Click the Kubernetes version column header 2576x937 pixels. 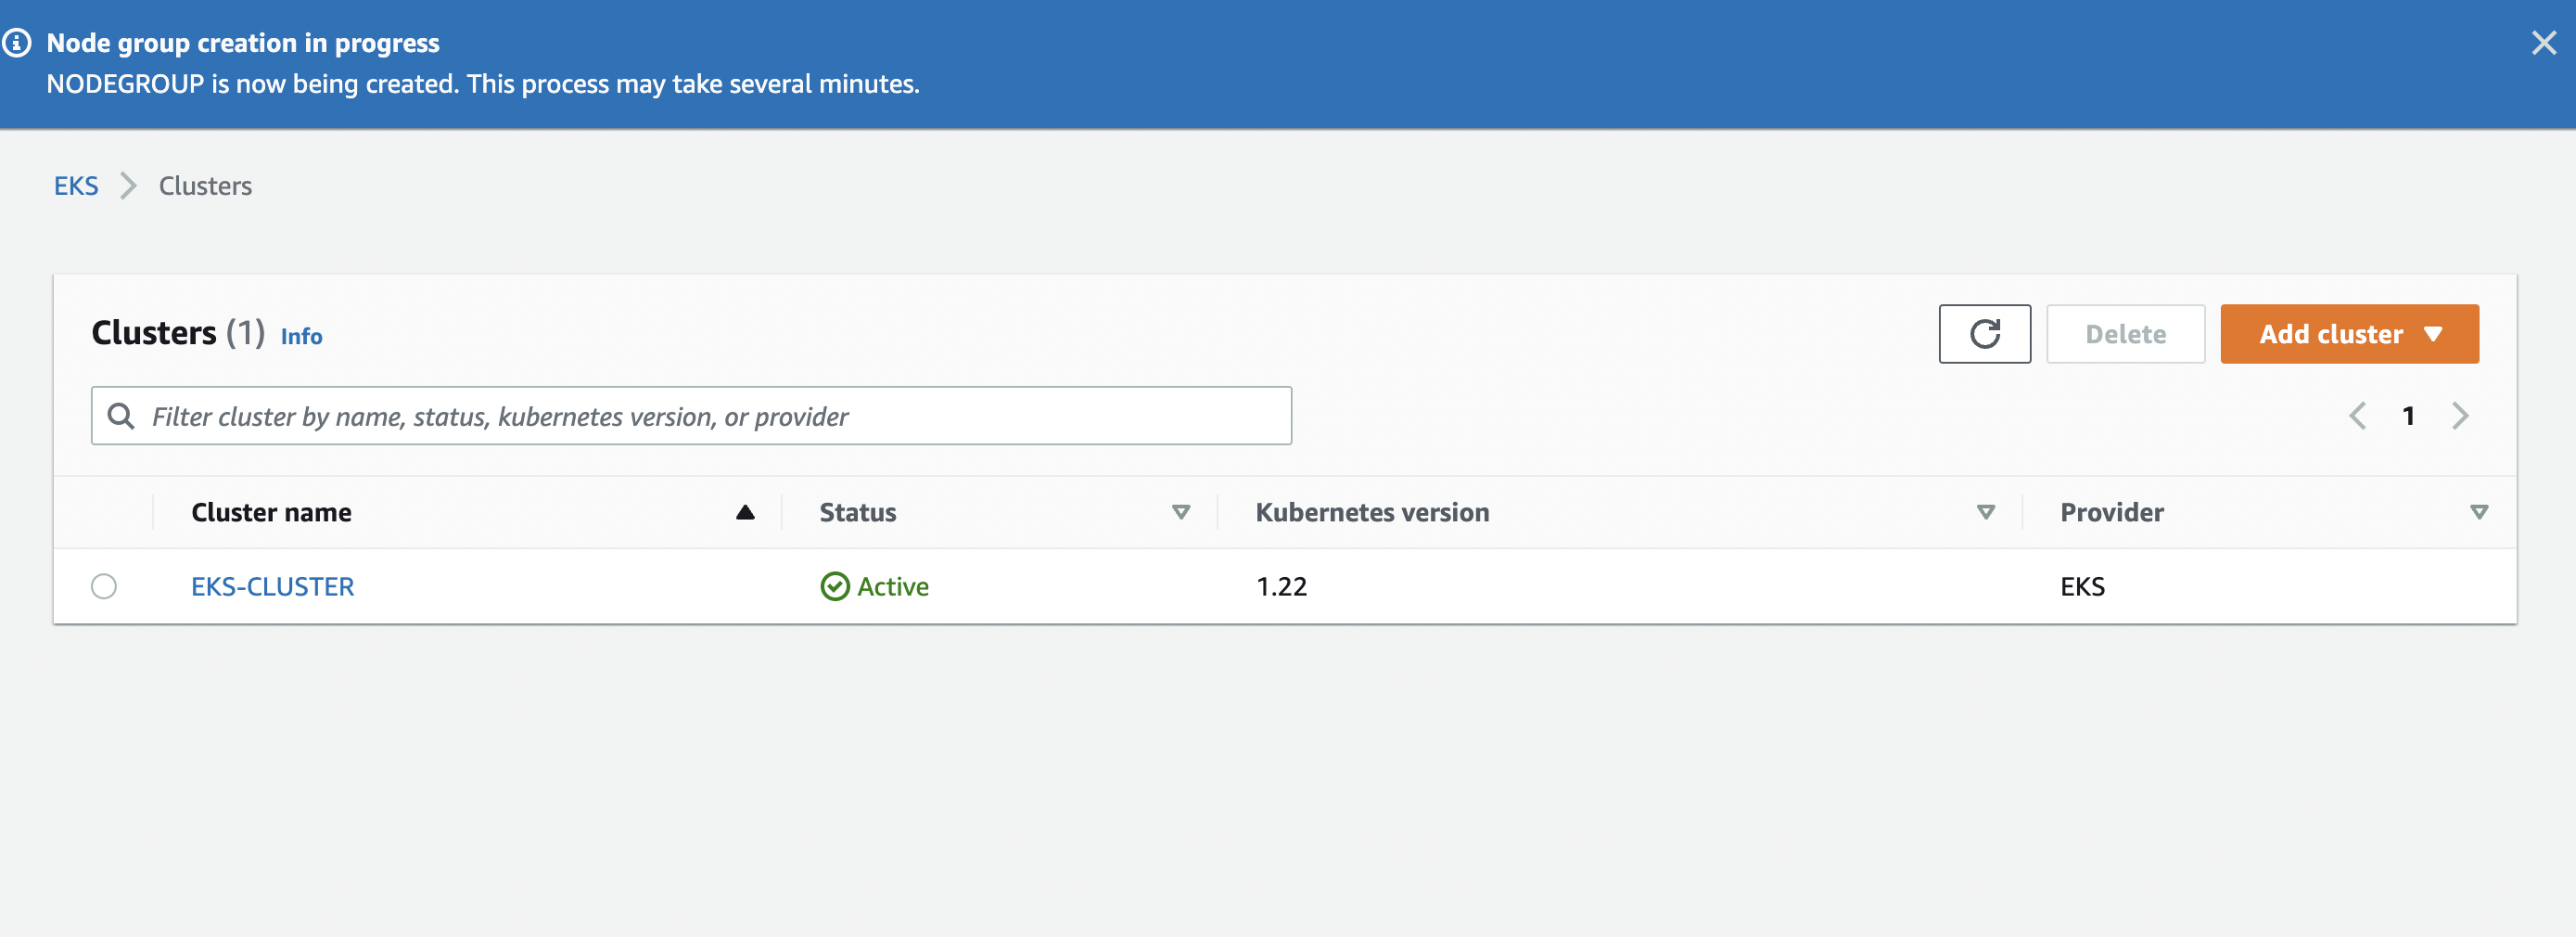[x=1372, y=512]
